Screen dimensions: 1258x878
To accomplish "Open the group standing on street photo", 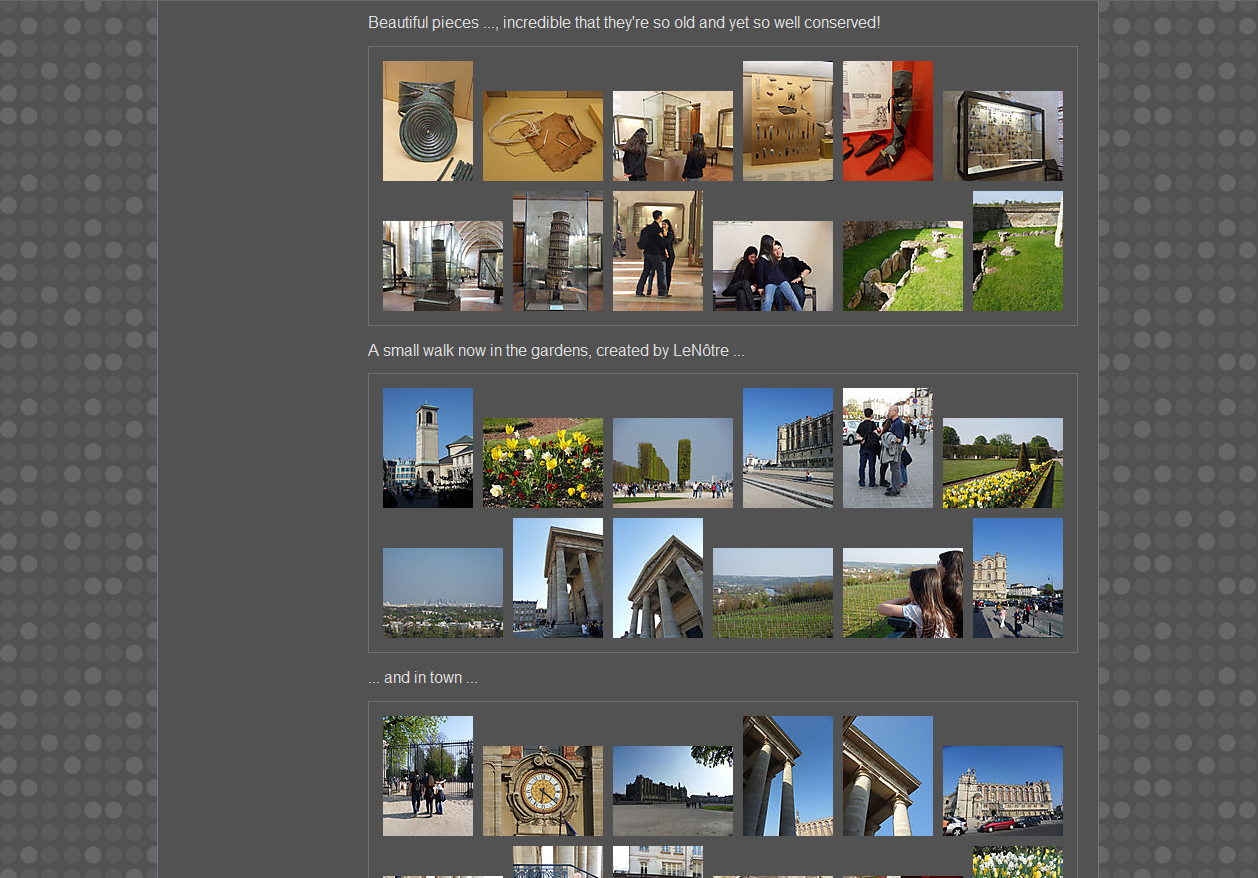I will coord(887,448).
